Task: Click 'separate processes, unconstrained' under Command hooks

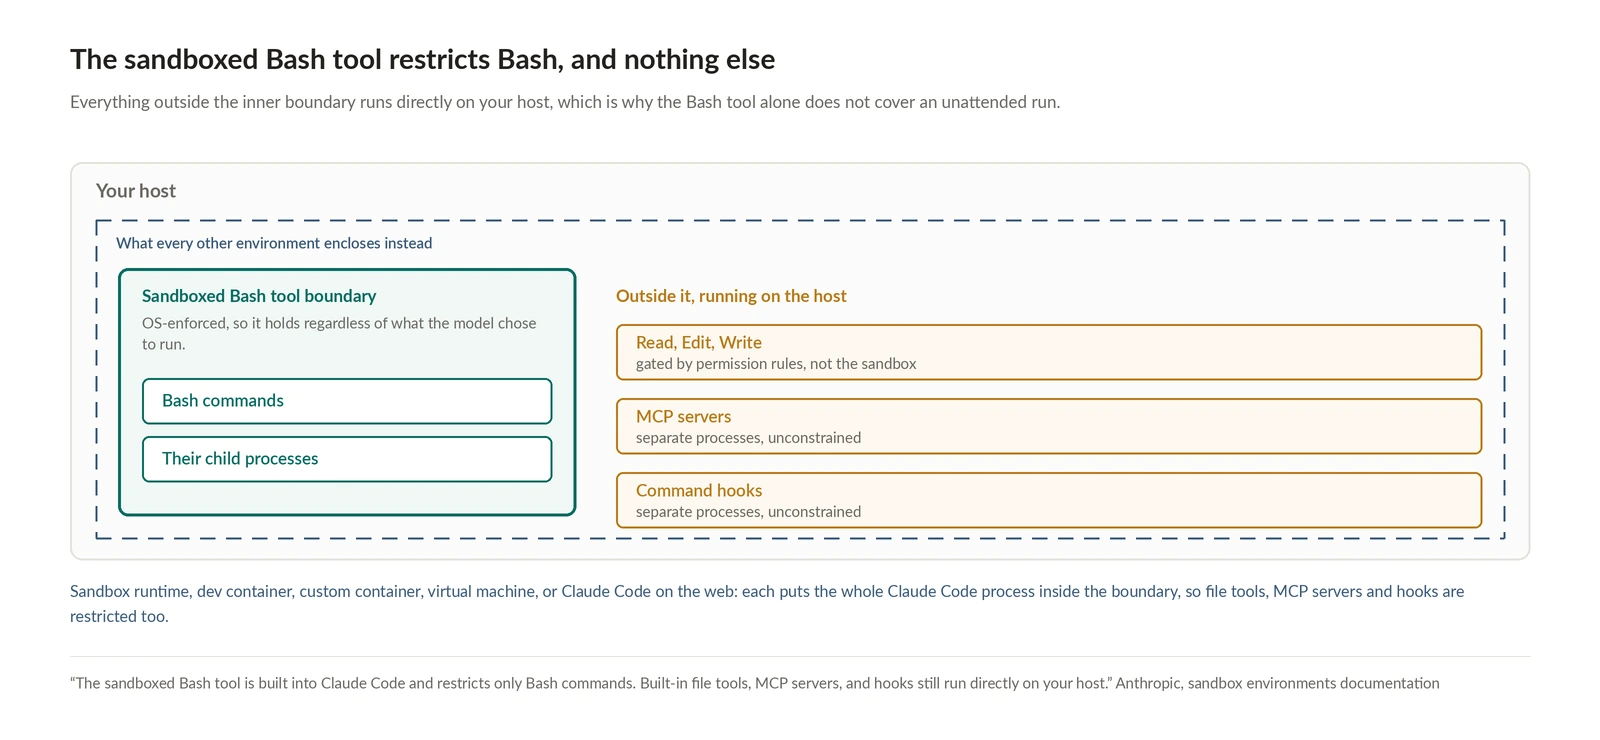Action: (x=748, y=512)
